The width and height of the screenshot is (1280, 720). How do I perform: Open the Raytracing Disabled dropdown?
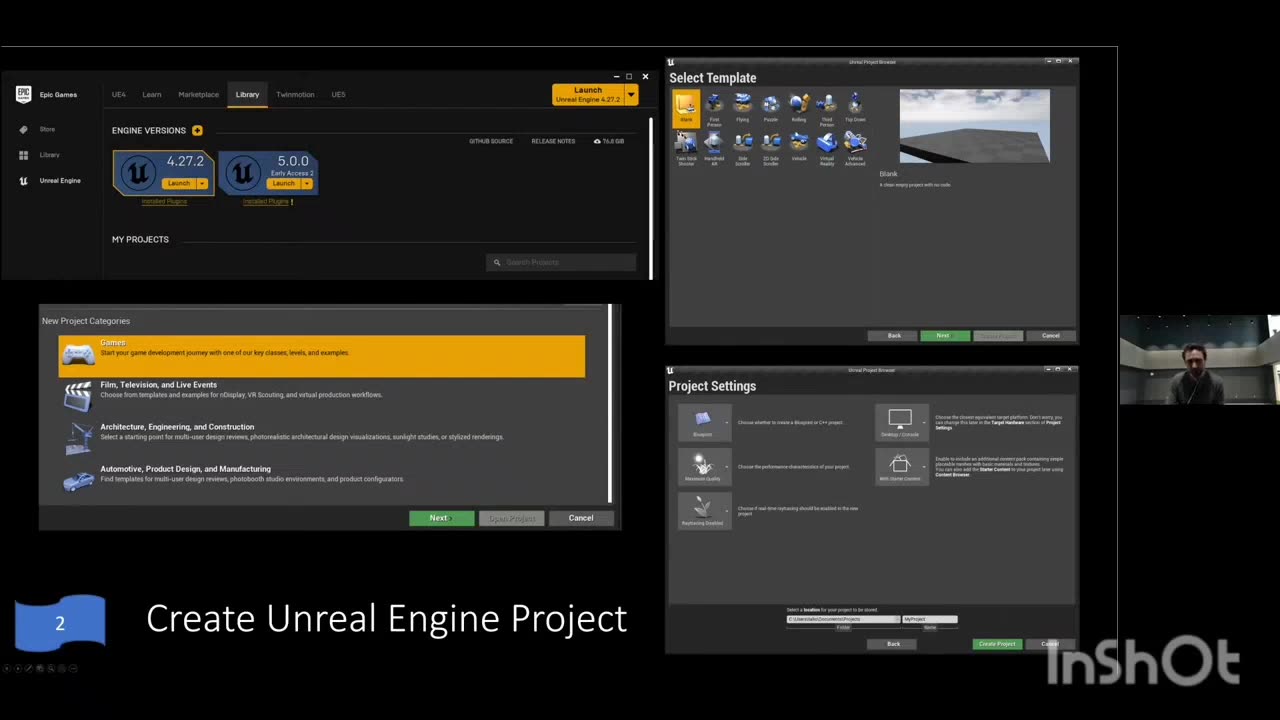point(705,510)
